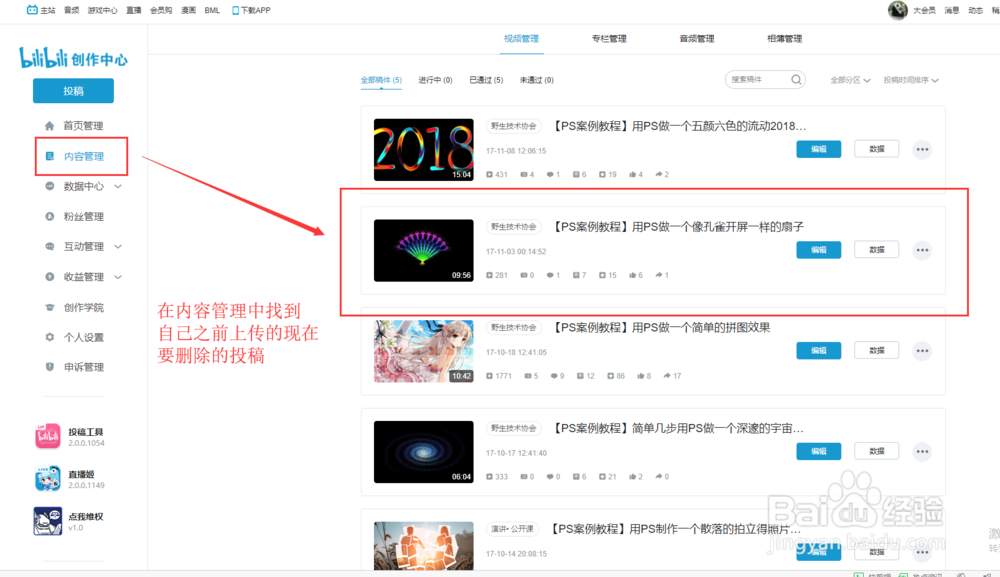
Task: Click 编辑 for the 深邃的宇宙 video
Action: tap(818, 451)
